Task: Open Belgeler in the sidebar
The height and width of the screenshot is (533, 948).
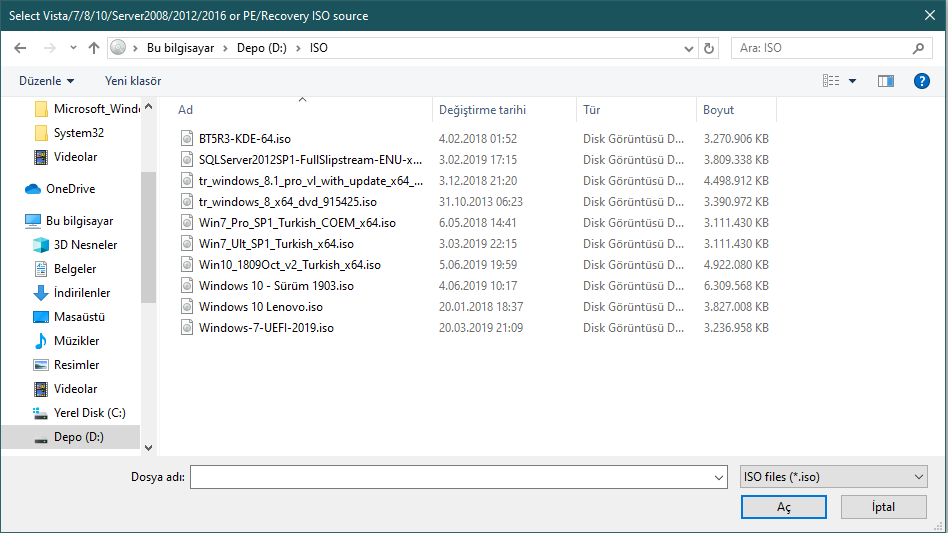Action: click(x=65, y=269)
